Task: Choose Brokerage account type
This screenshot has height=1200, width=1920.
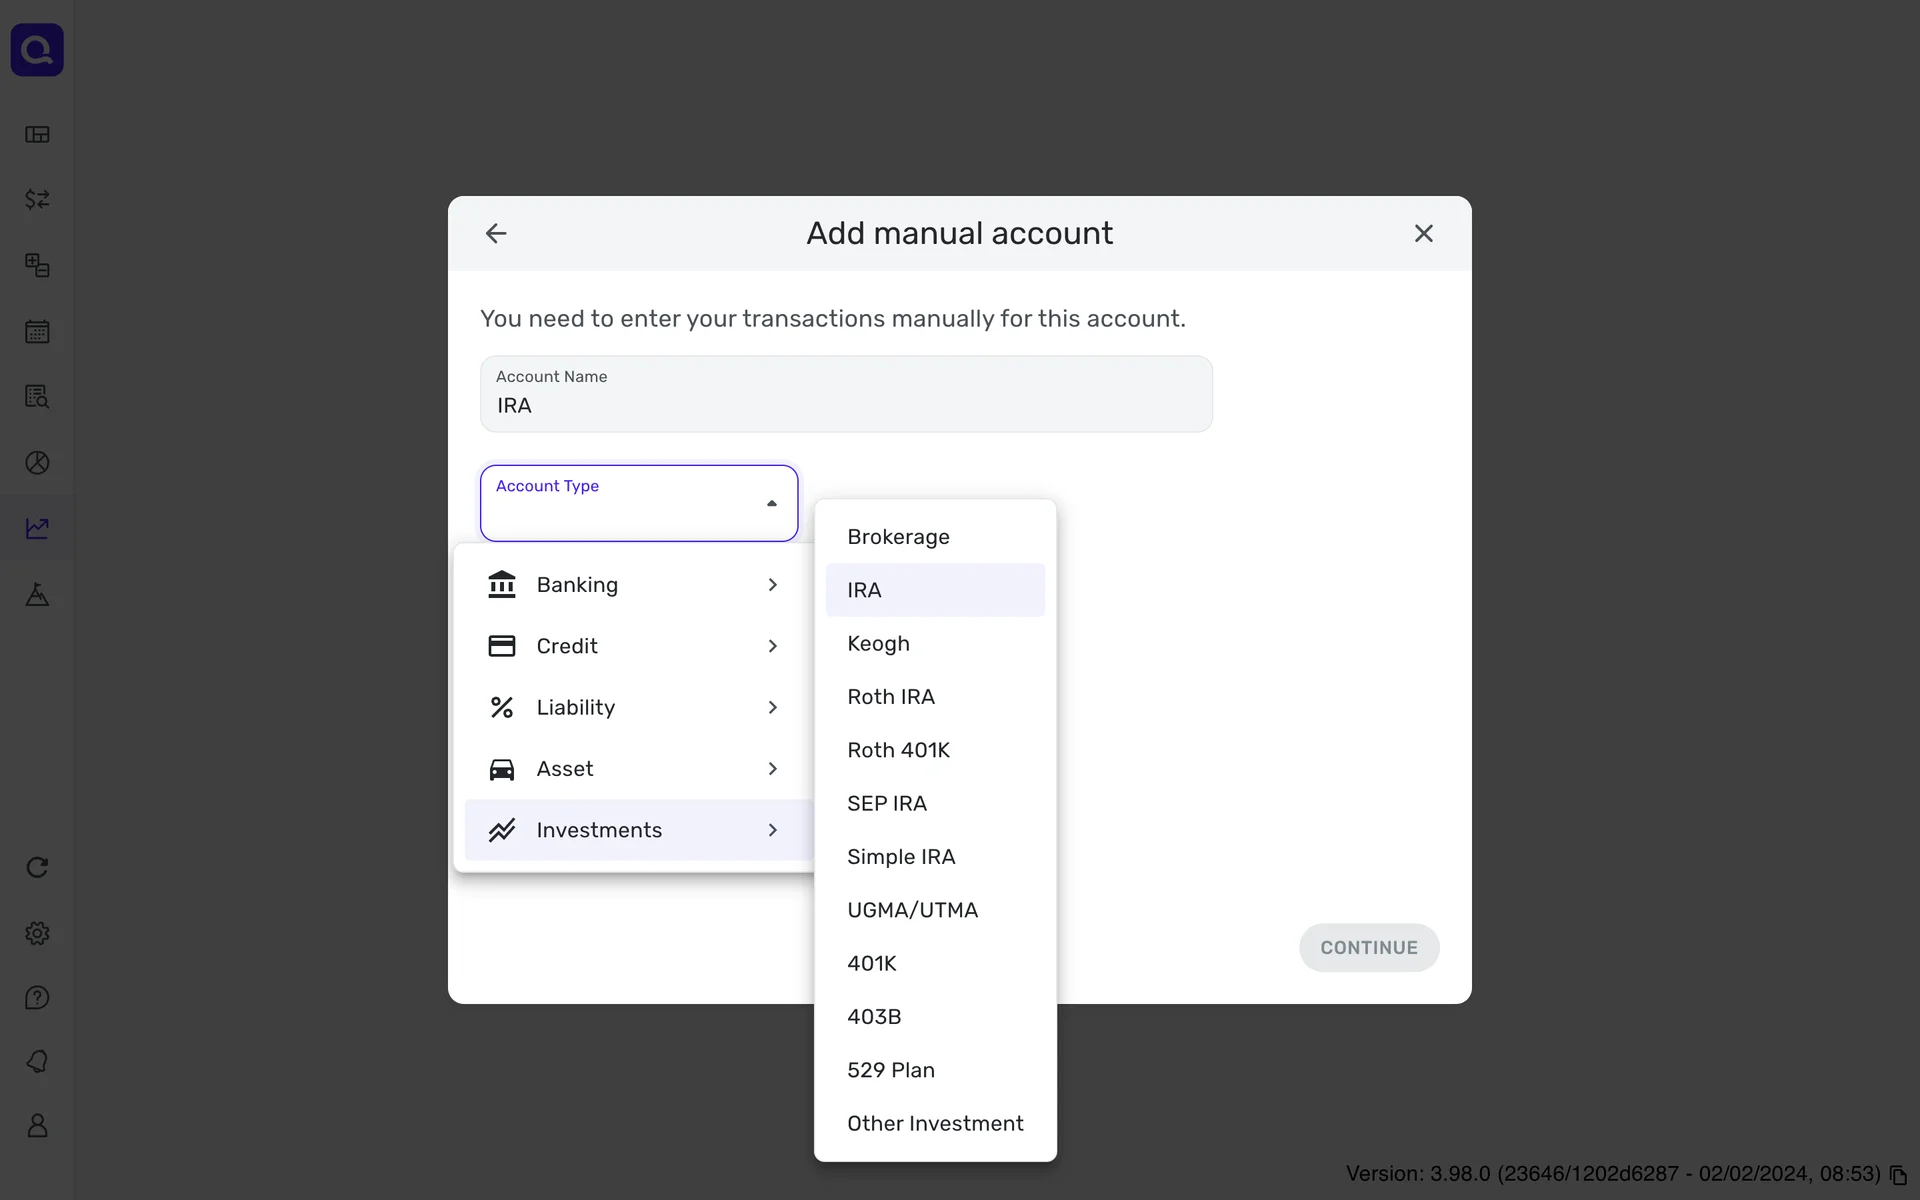Action: click(898, 537)
